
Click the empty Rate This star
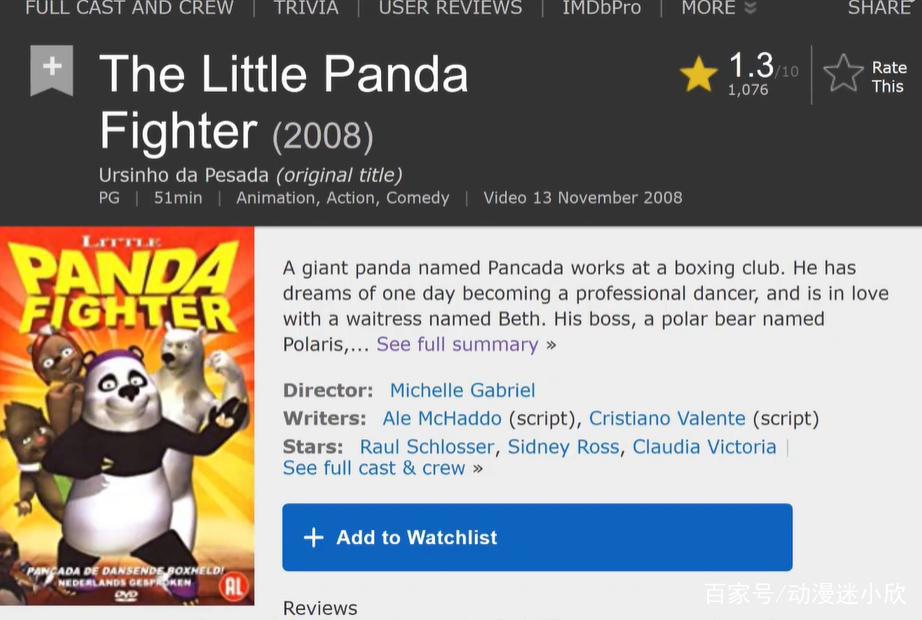click(x=843, y=74)
